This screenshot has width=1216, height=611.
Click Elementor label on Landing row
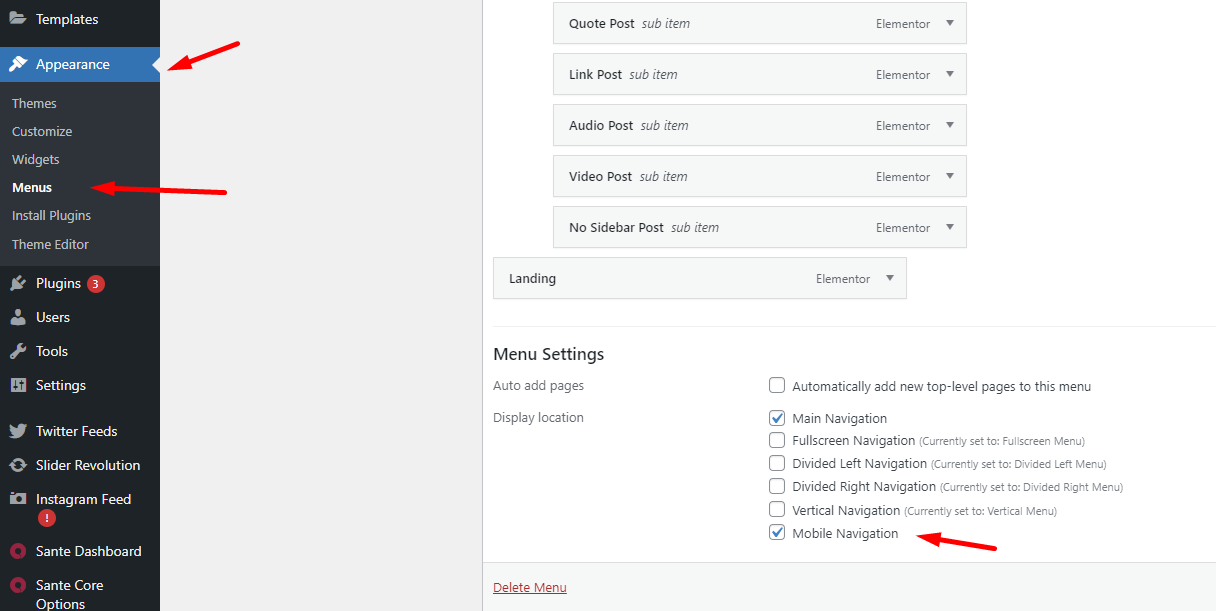[x=843, y=279]
